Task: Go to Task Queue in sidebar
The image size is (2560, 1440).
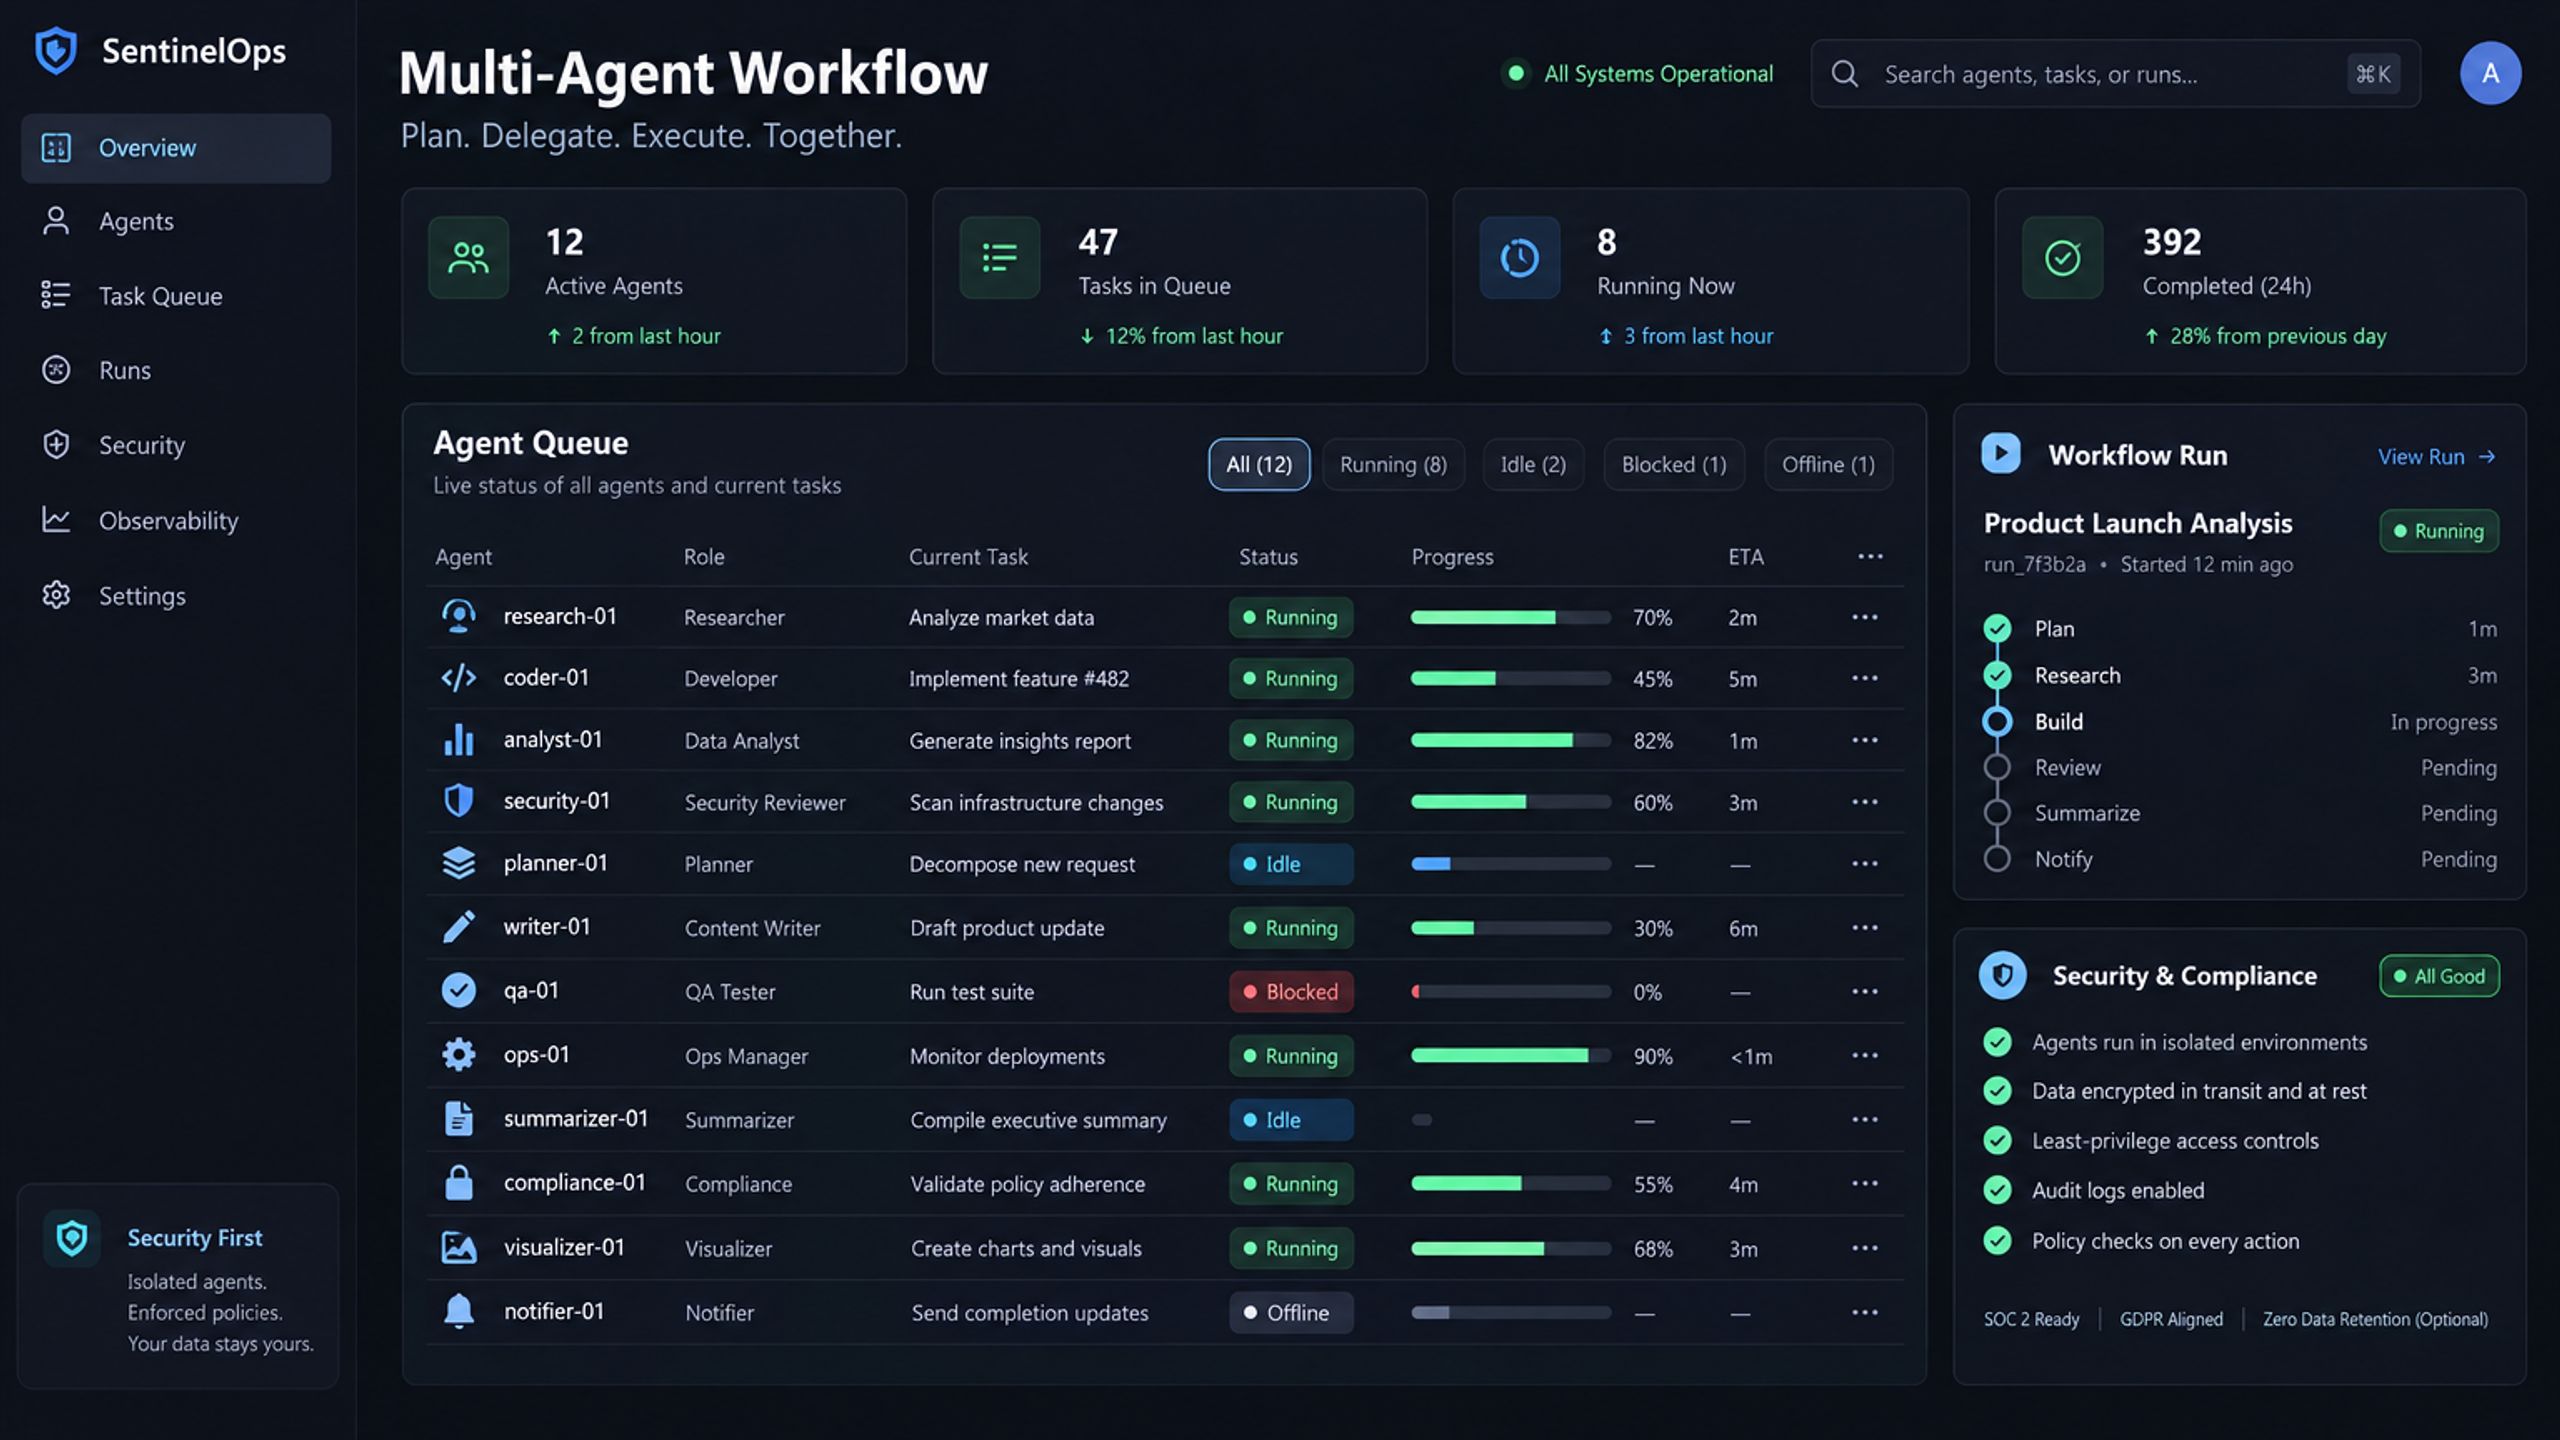Action: 176,296
